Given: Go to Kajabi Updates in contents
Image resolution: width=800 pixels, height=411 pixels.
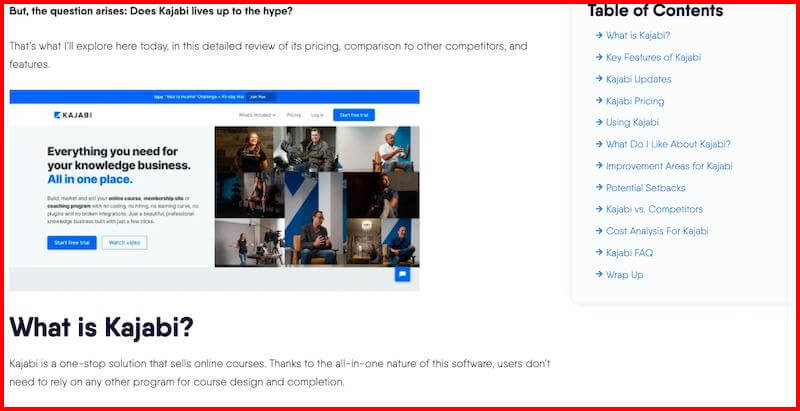Looking at the screenshot, I should (638, 79).
